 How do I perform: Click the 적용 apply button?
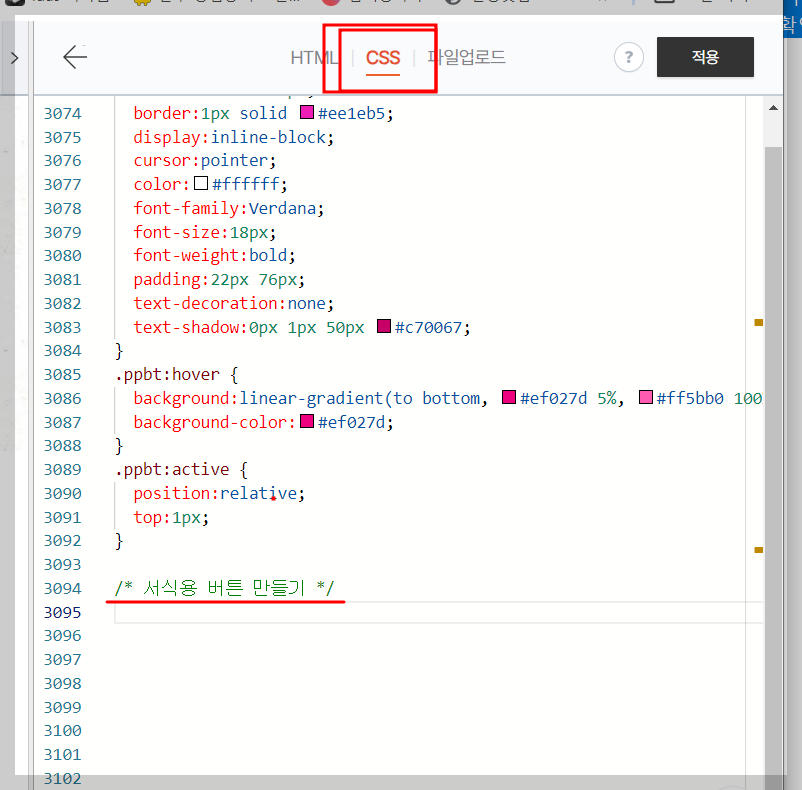[x=705, y=57]
